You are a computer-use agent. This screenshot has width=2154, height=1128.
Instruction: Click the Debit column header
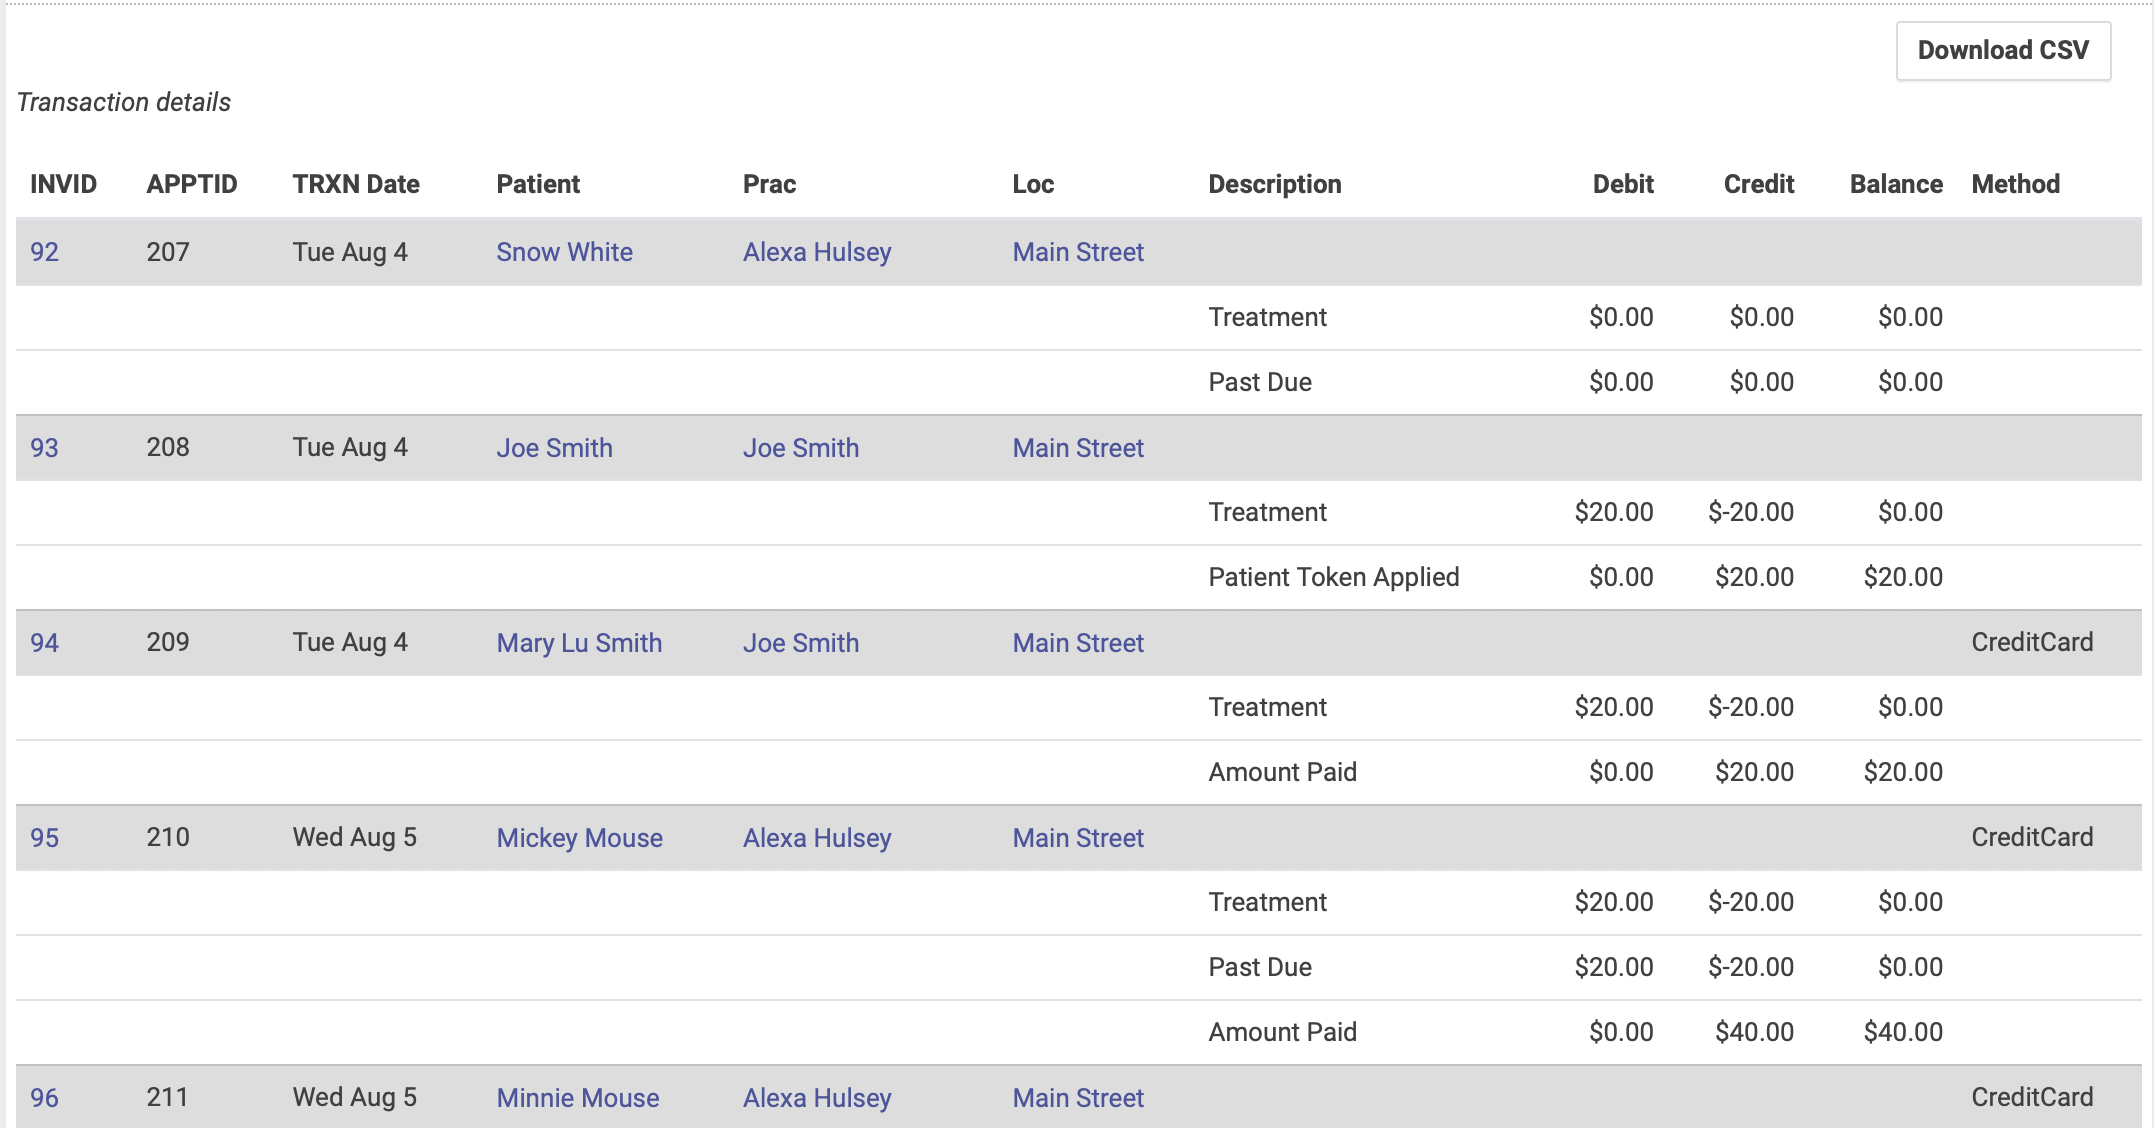click(x=1623, y=184)
